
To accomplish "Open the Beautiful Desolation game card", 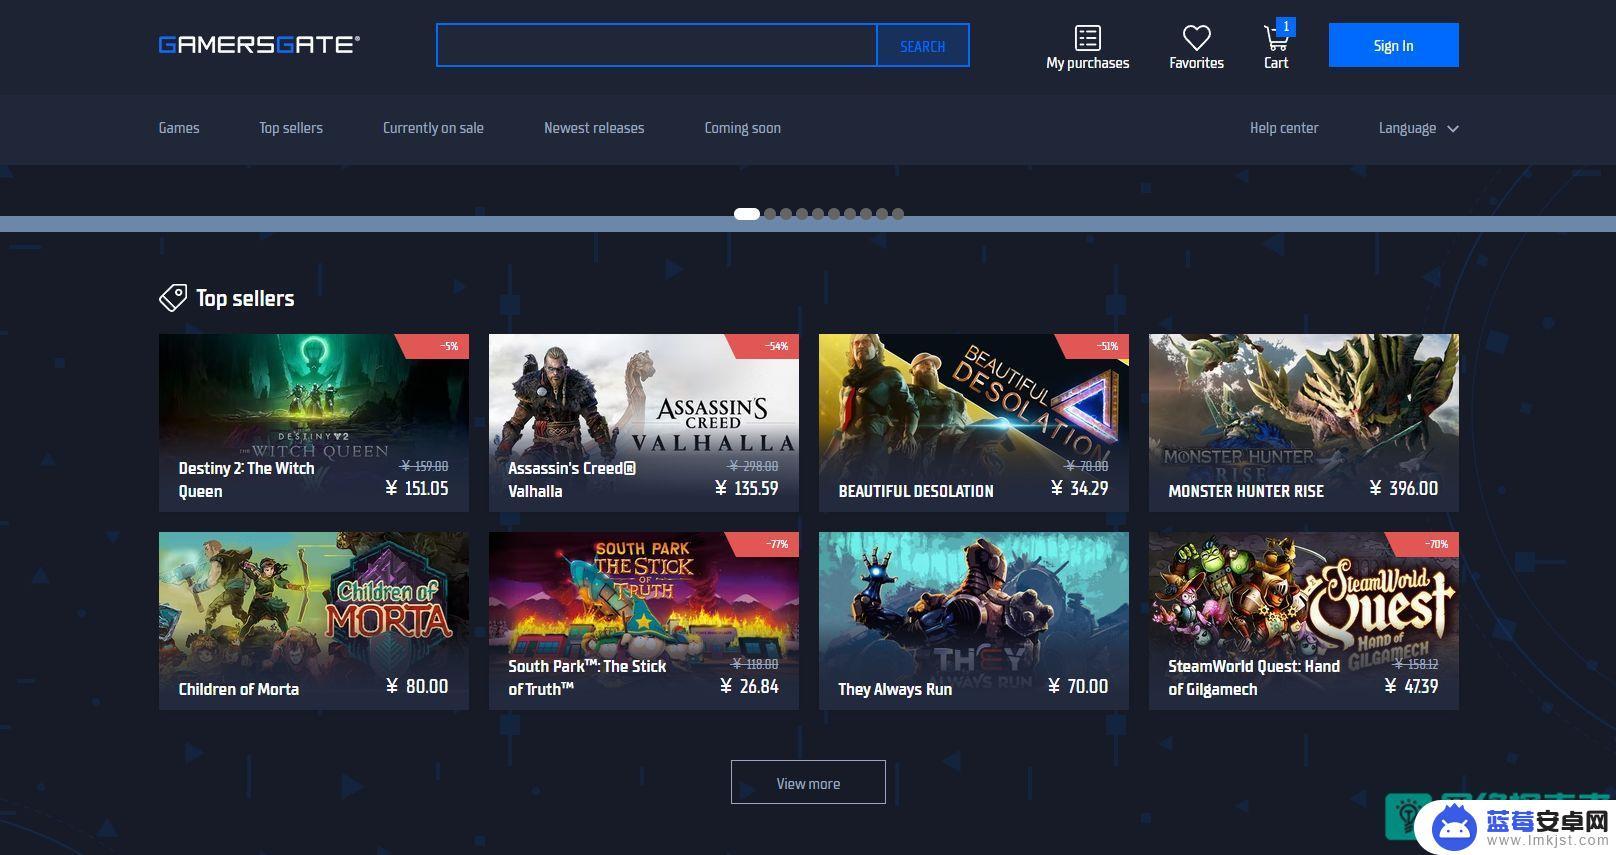I will pos(974,423).
